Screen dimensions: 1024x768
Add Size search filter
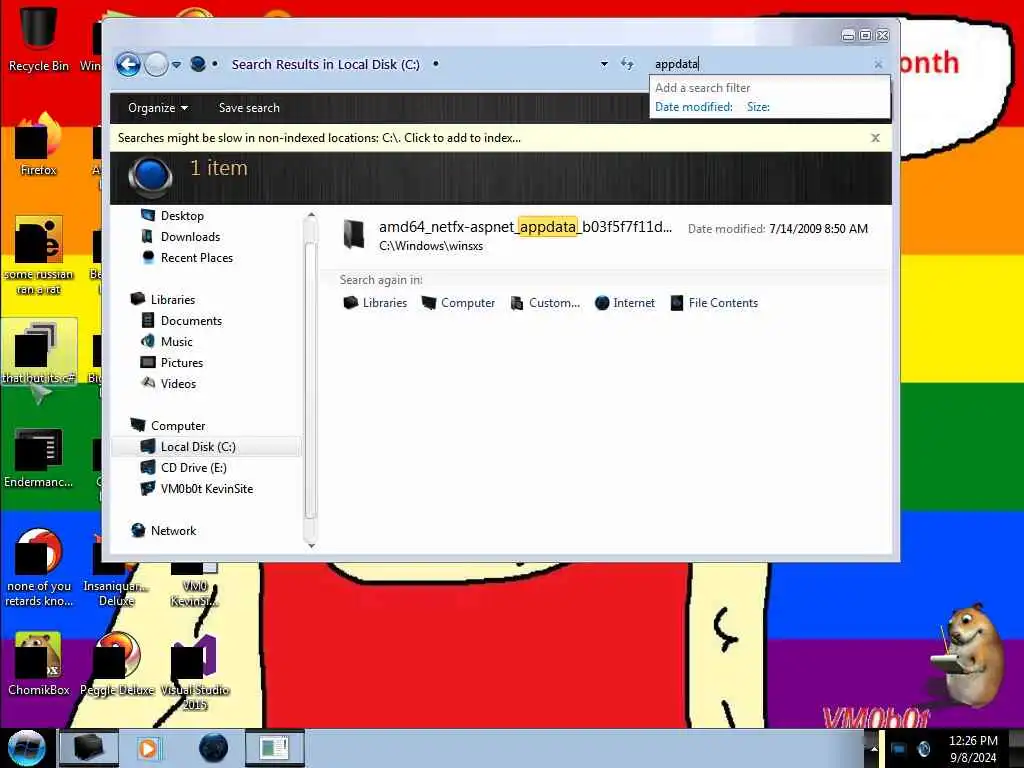(x=758, y=107)
